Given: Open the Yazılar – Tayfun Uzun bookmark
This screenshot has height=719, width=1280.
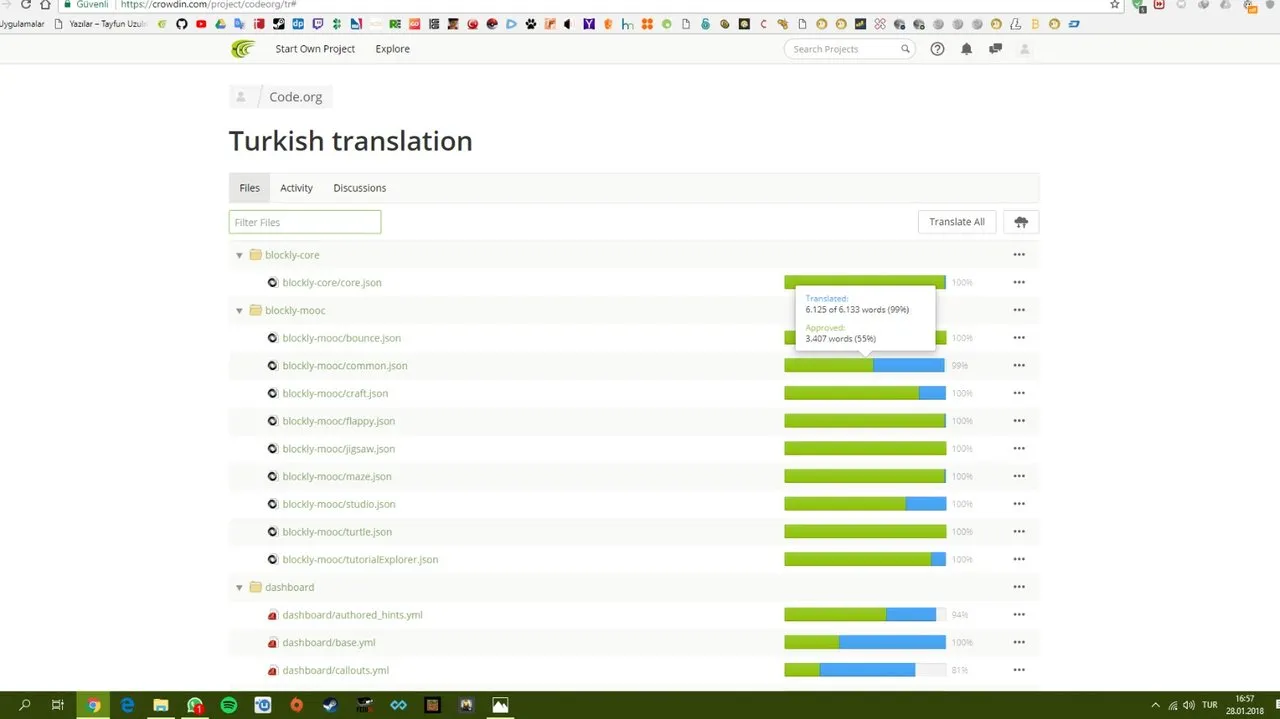Looking at the screenshot, I should [101, 23].
